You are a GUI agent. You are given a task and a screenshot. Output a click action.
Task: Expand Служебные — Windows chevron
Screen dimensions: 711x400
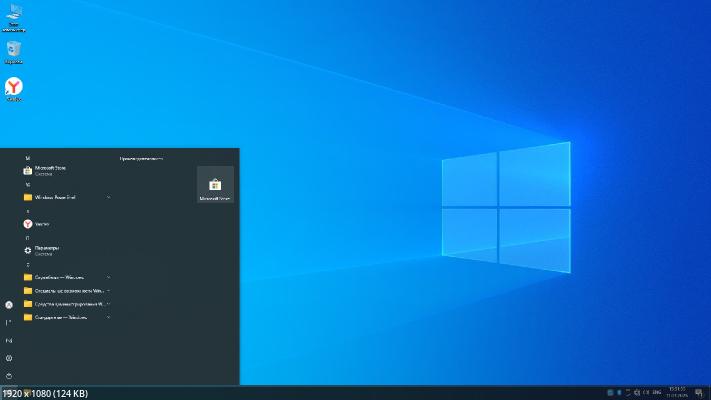click(x=108, y=277)
